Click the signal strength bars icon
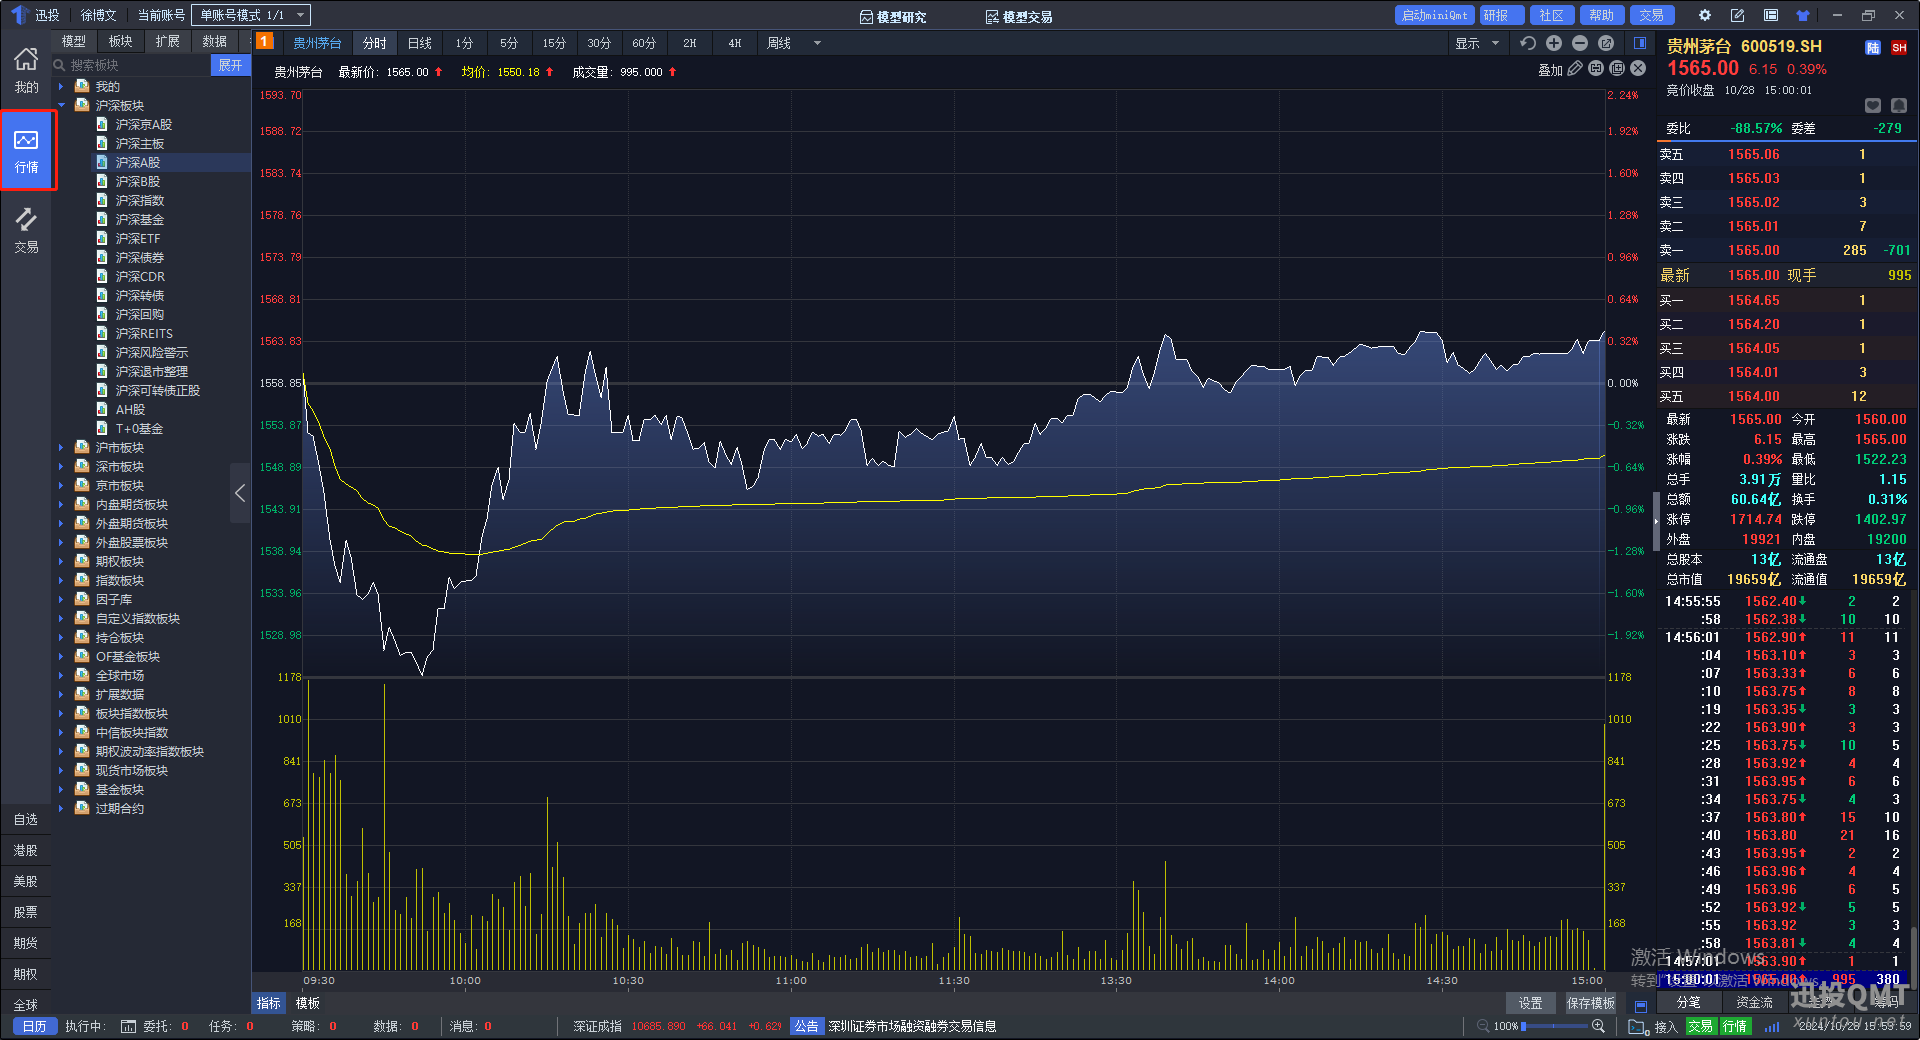1920x1040 pixels. tap(1772, 1026)
